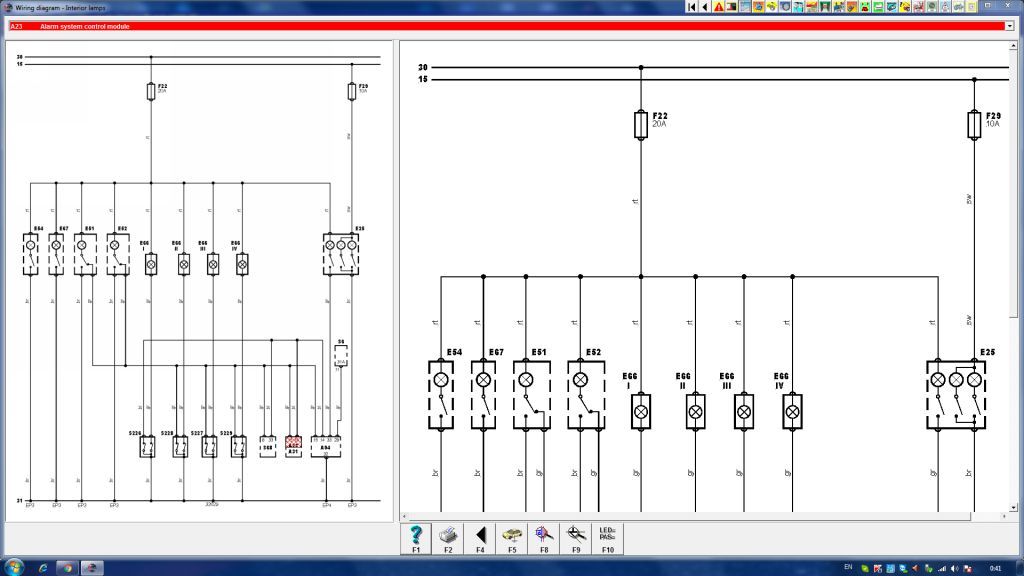
Task: Open Chrome from the taskbar
Action: pyautogui.click(x=67, y=568)
